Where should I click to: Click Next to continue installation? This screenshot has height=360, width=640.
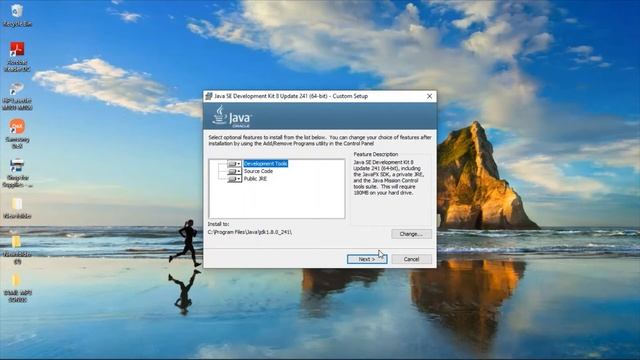pos(367,259)
